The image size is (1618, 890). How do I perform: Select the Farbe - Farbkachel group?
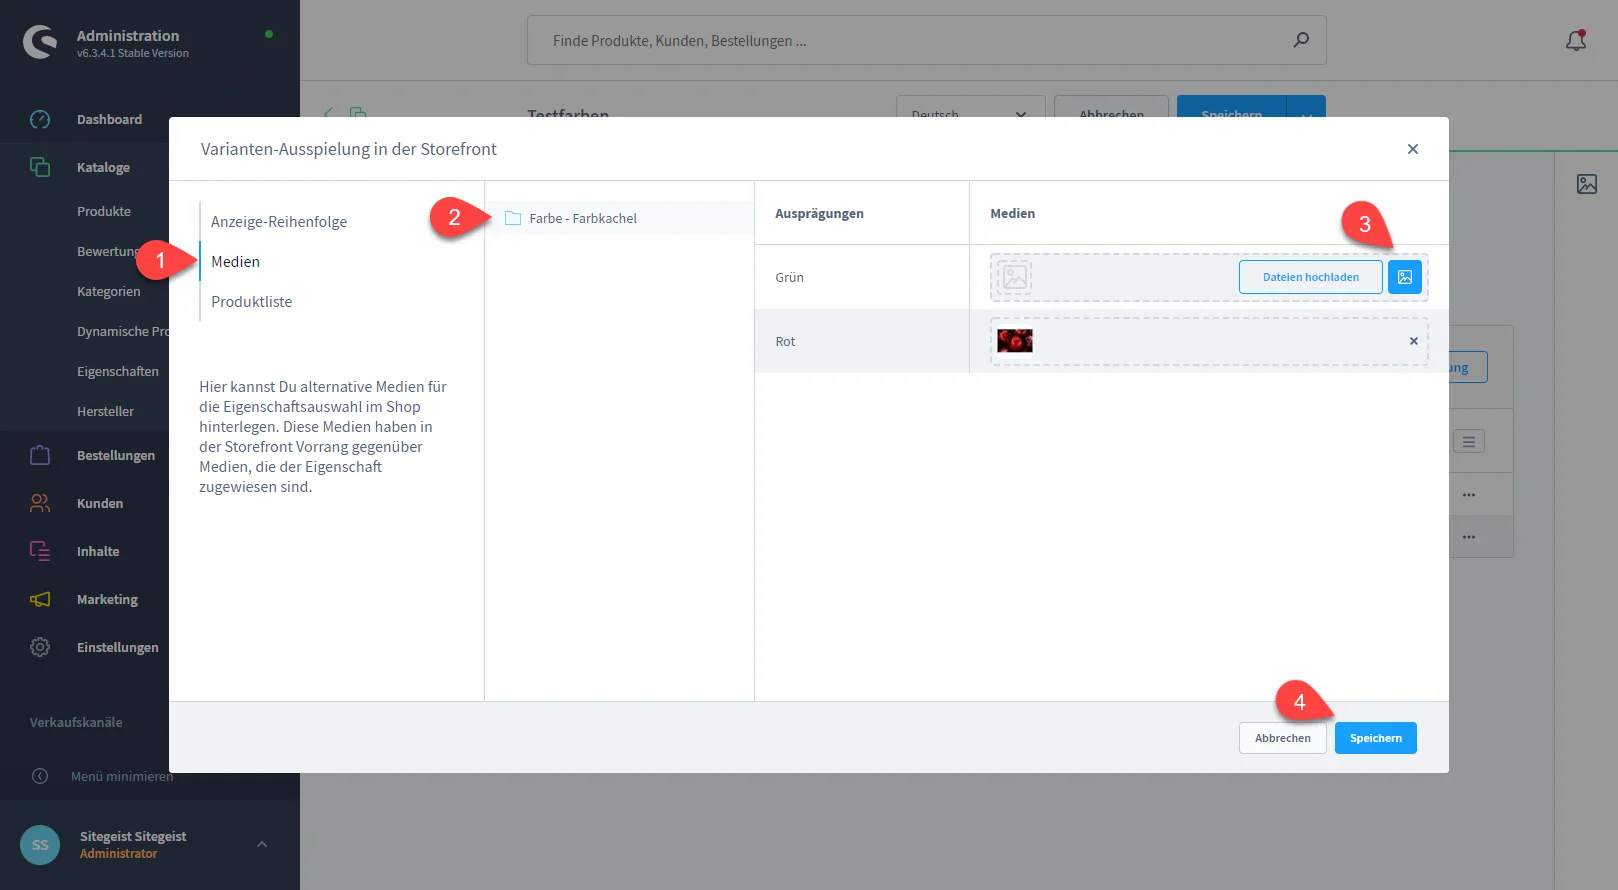pyautogui.click(x=583, y=218)
